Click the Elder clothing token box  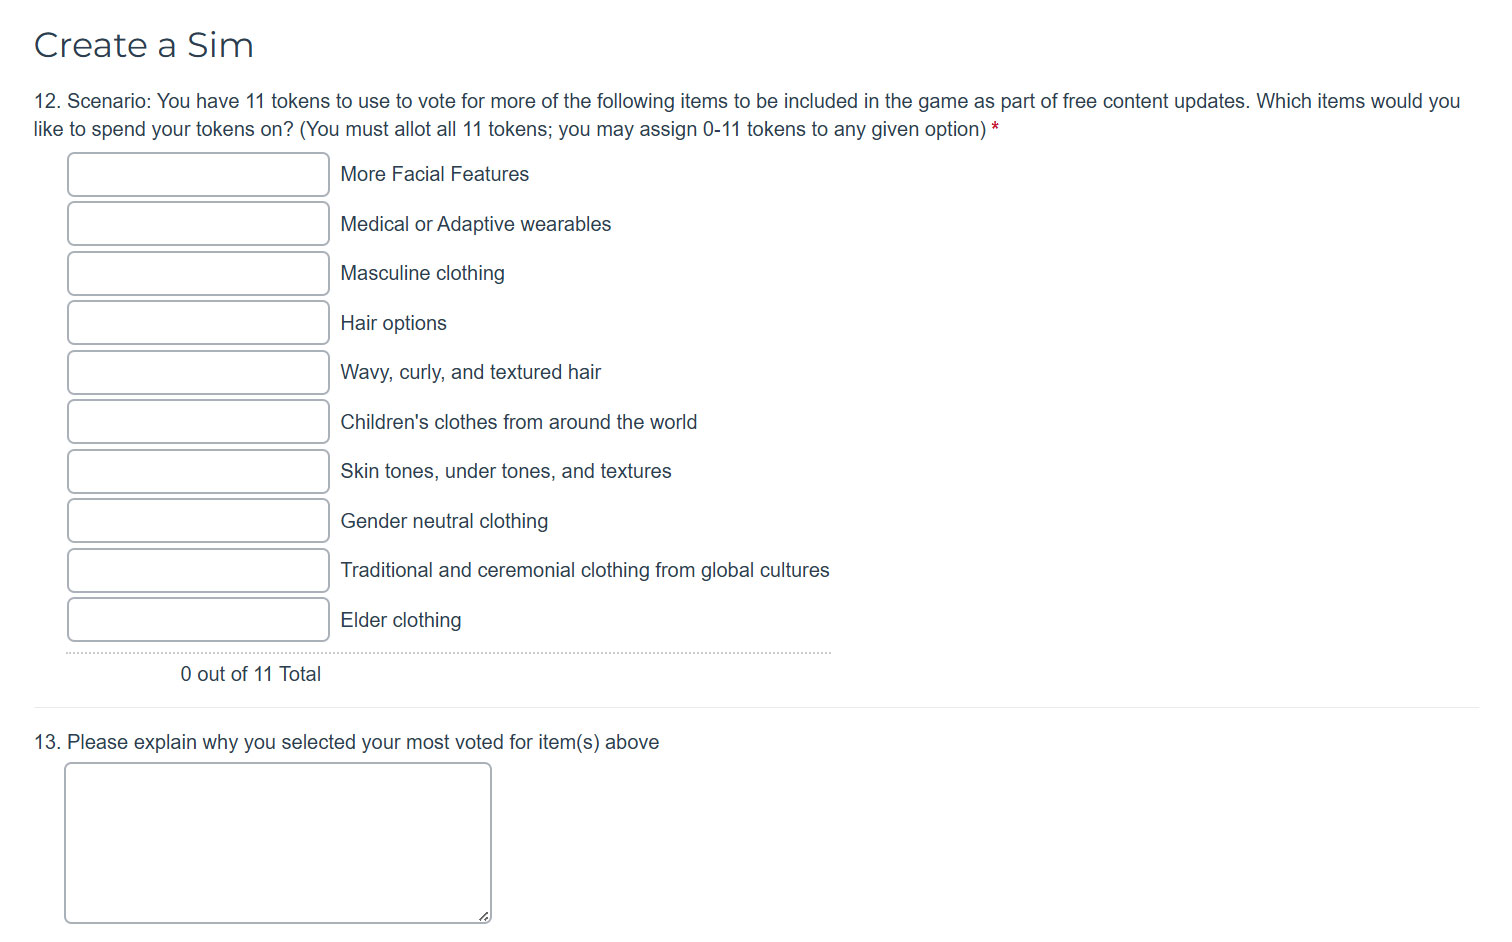(x=198, y=620)
